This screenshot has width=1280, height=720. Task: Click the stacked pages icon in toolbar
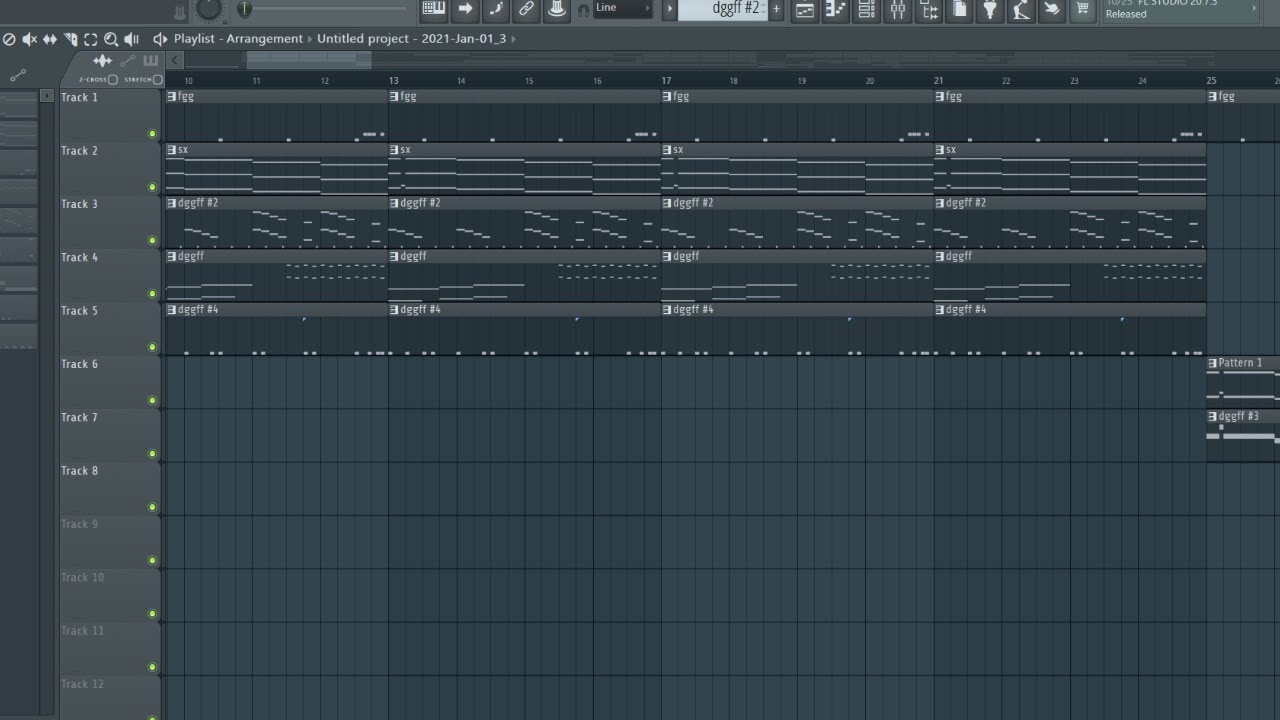(960, 9)
